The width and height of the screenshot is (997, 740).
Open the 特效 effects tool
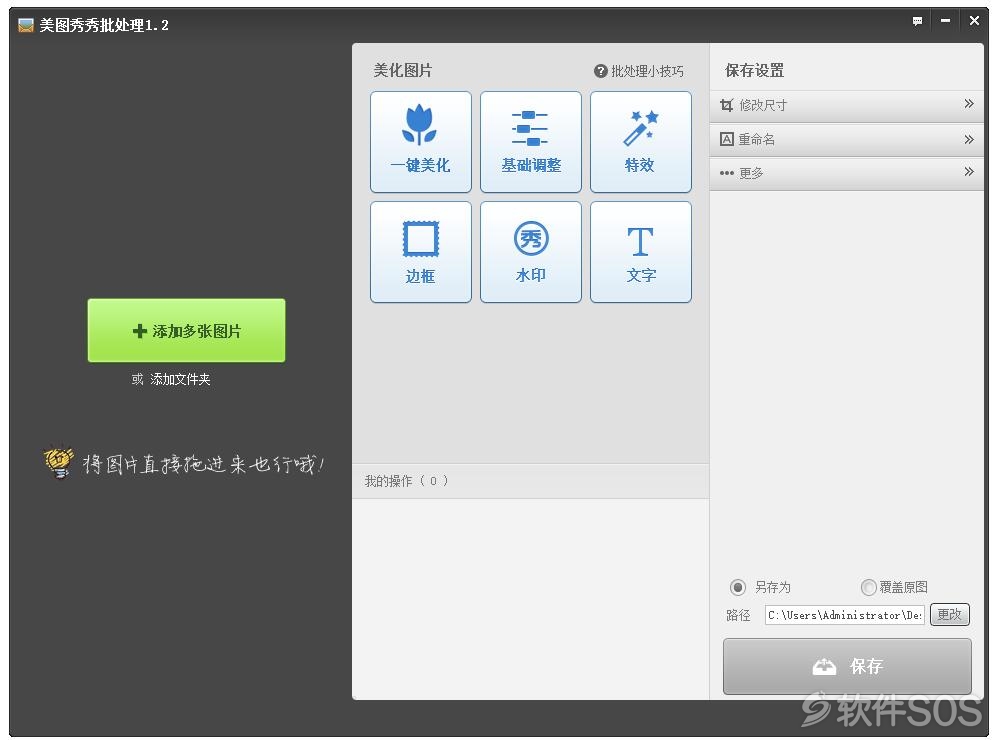point(640,142)
